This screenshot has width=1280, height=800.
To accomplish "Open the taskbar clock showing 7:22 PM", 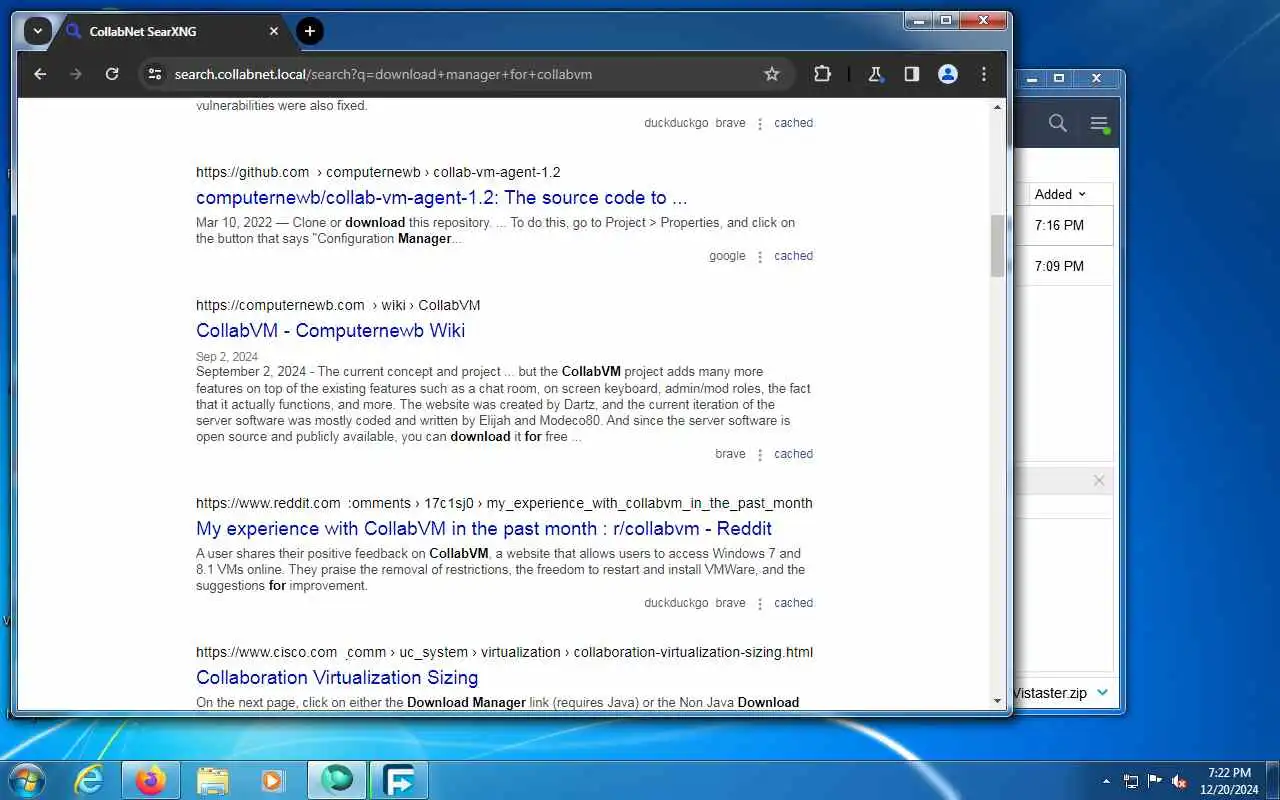I will pyautogui.click(x=1229, y=781).
